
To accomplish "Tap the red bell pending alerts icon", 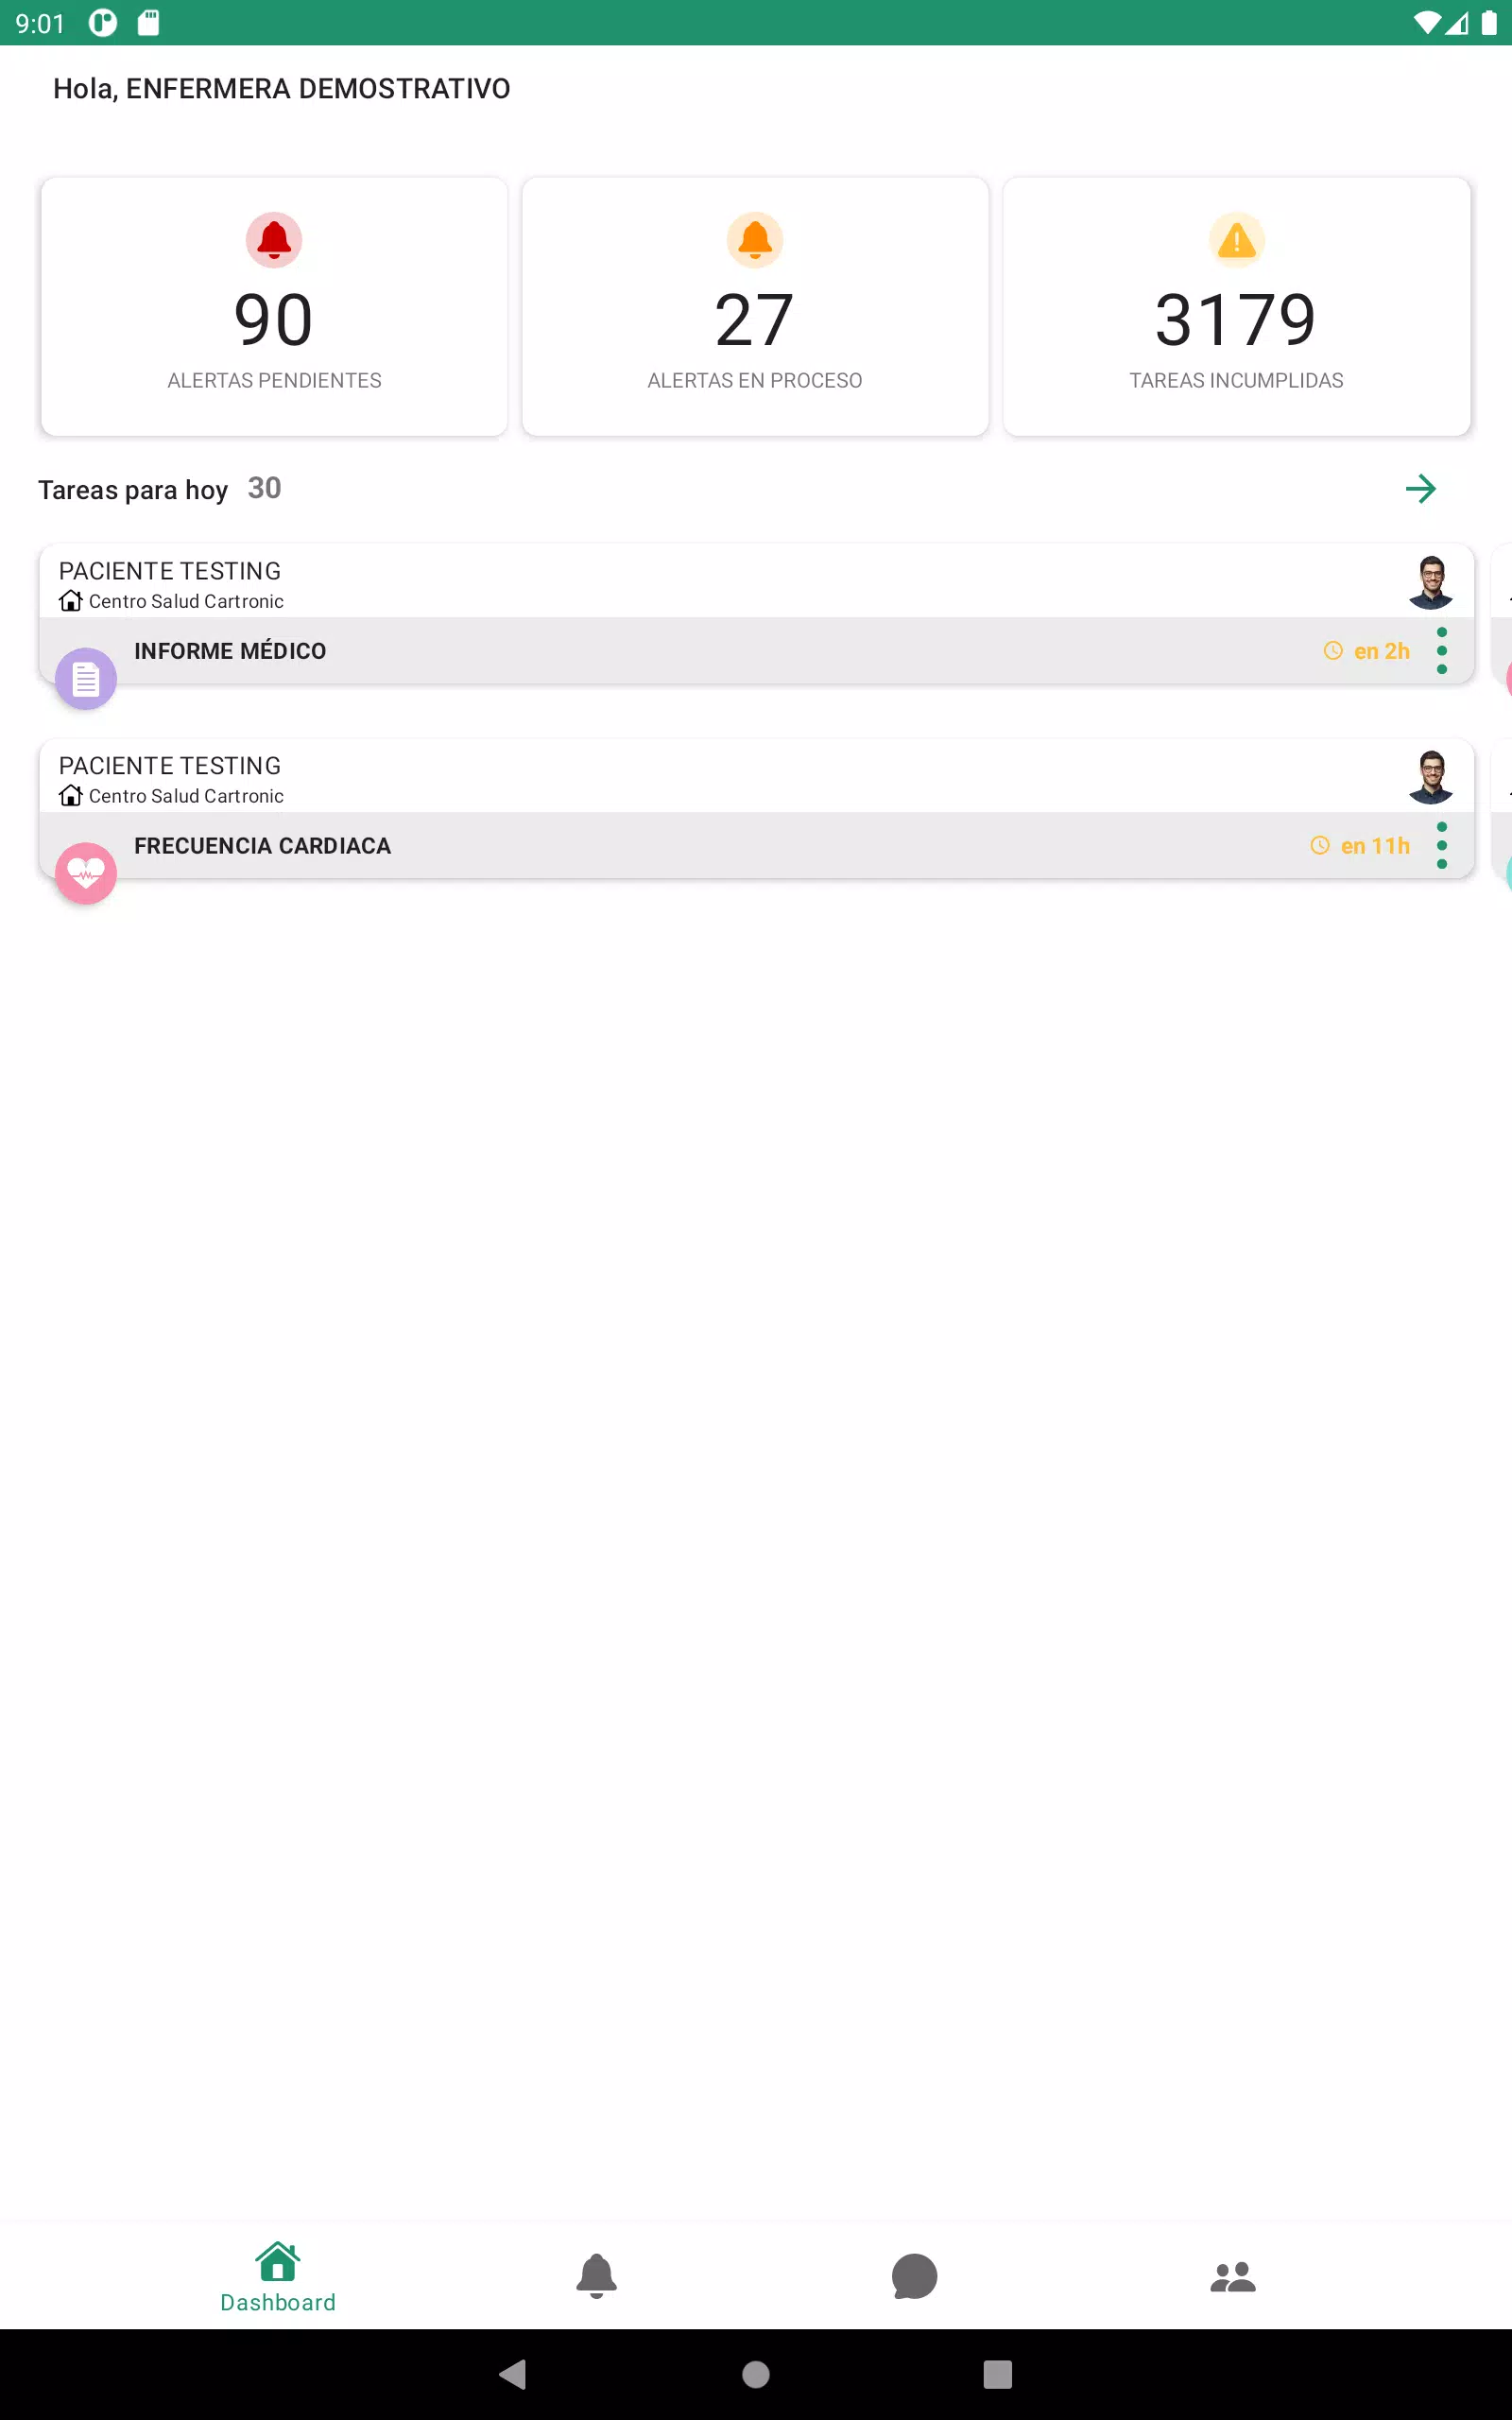I will pos(274,240).
